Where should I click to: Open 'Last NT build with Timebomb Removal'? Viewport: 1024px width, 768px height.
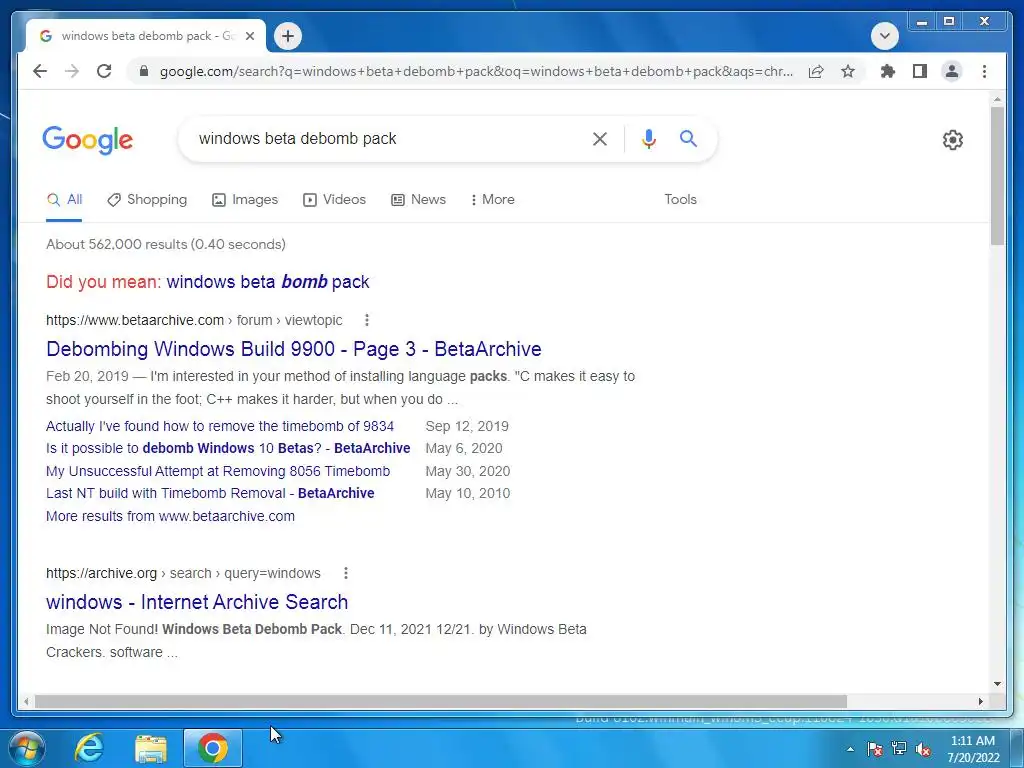pos(210,494)
